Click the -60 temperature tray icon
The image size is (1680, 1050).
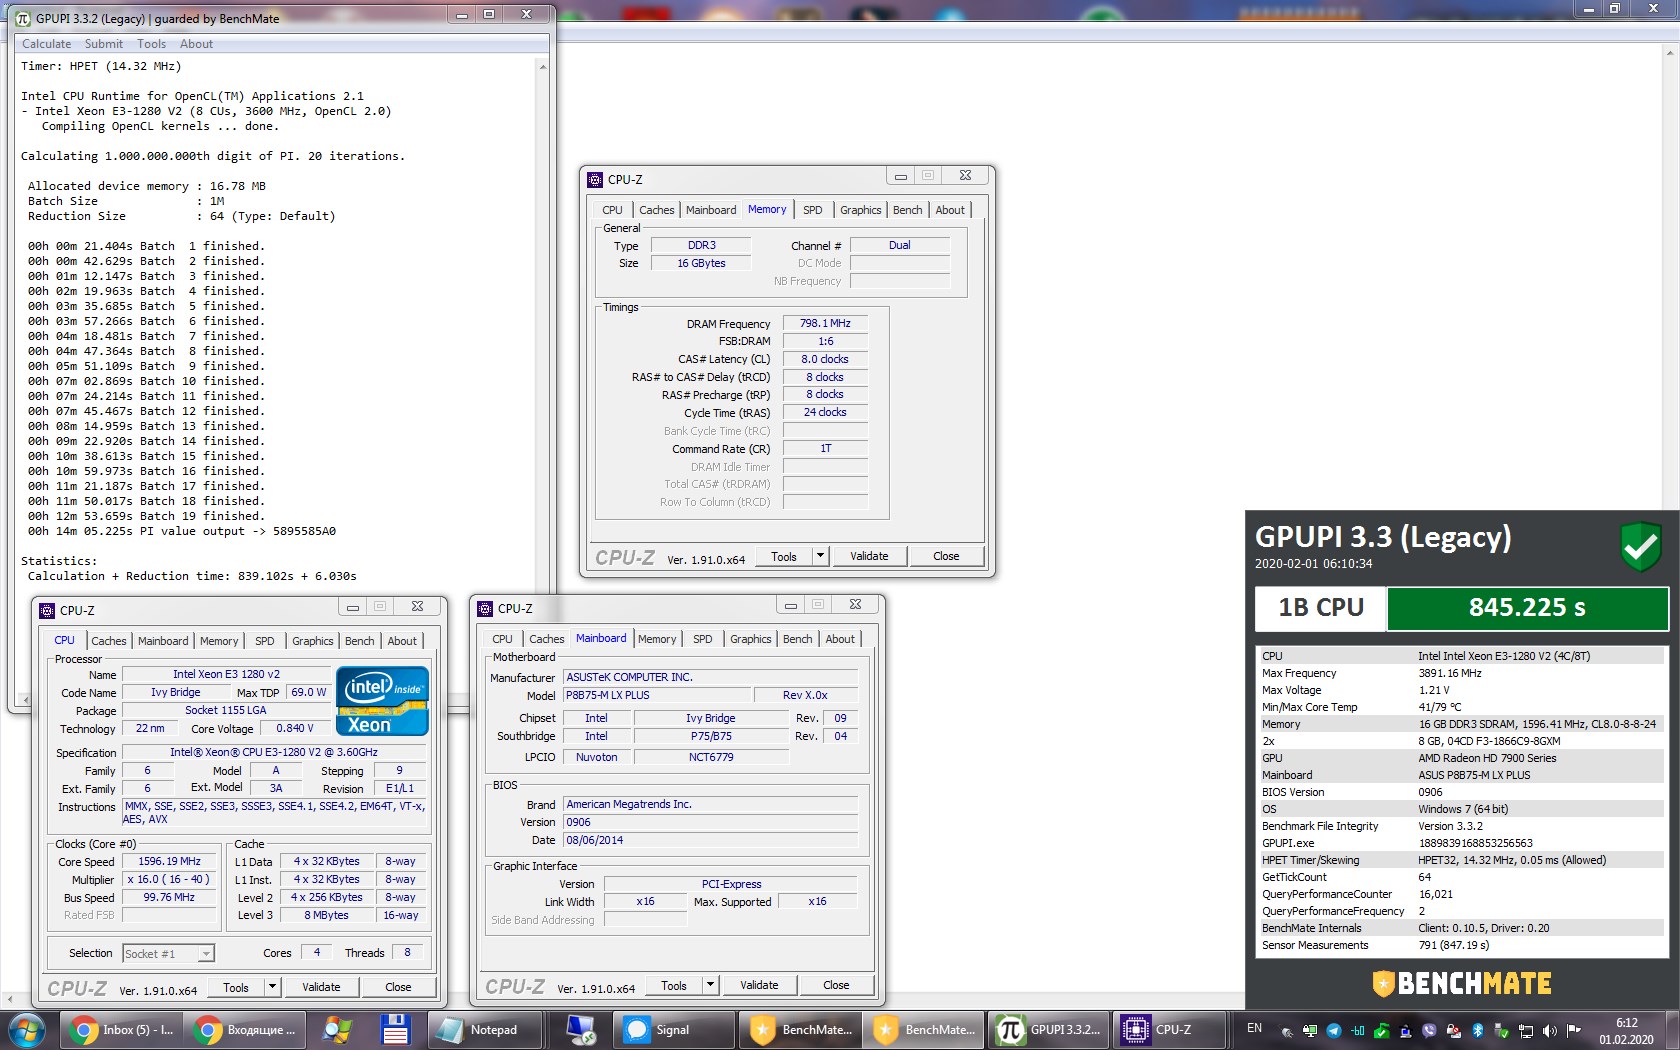(x=1357, y=1030)
